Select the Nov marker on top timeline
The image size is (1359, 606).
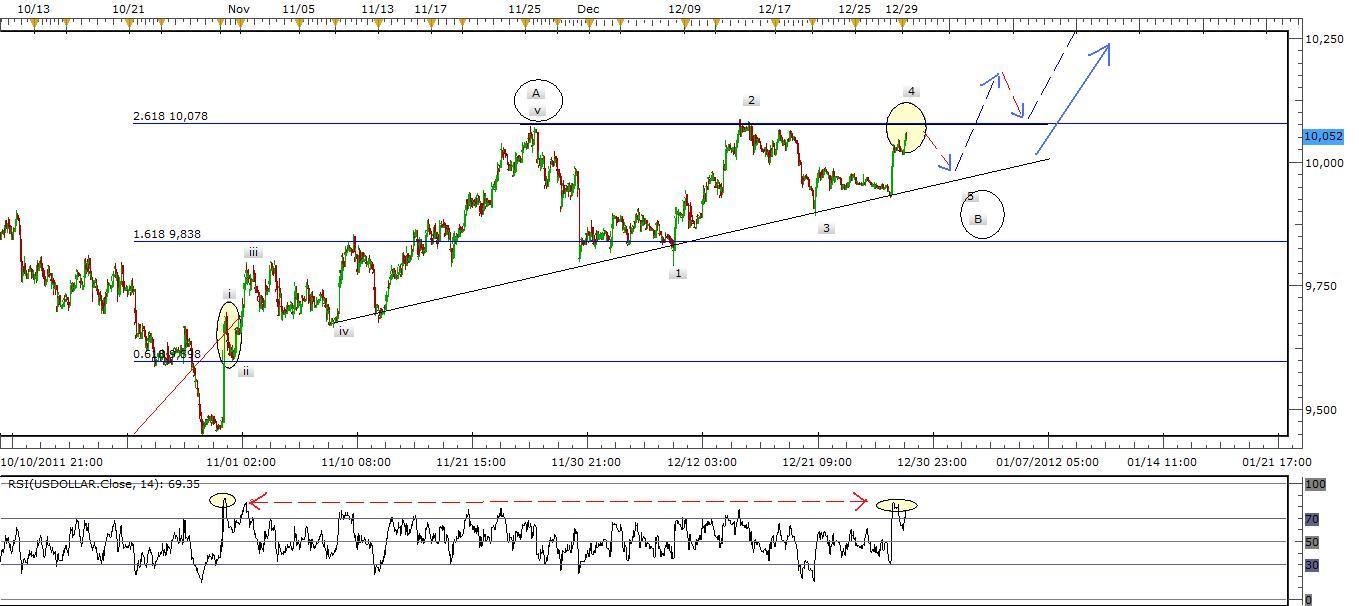click(238, 9)
